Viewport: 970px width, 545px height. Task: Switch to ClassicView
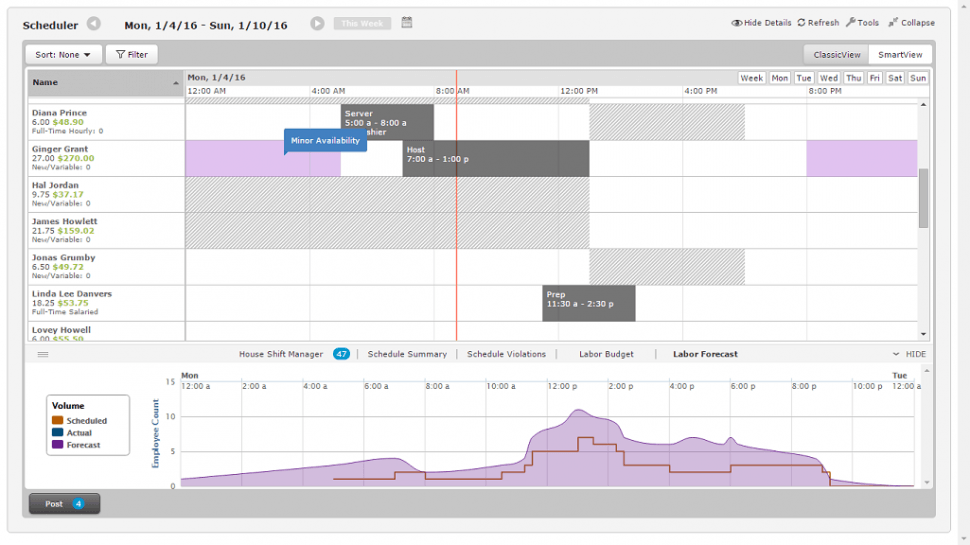pos(836,54)
